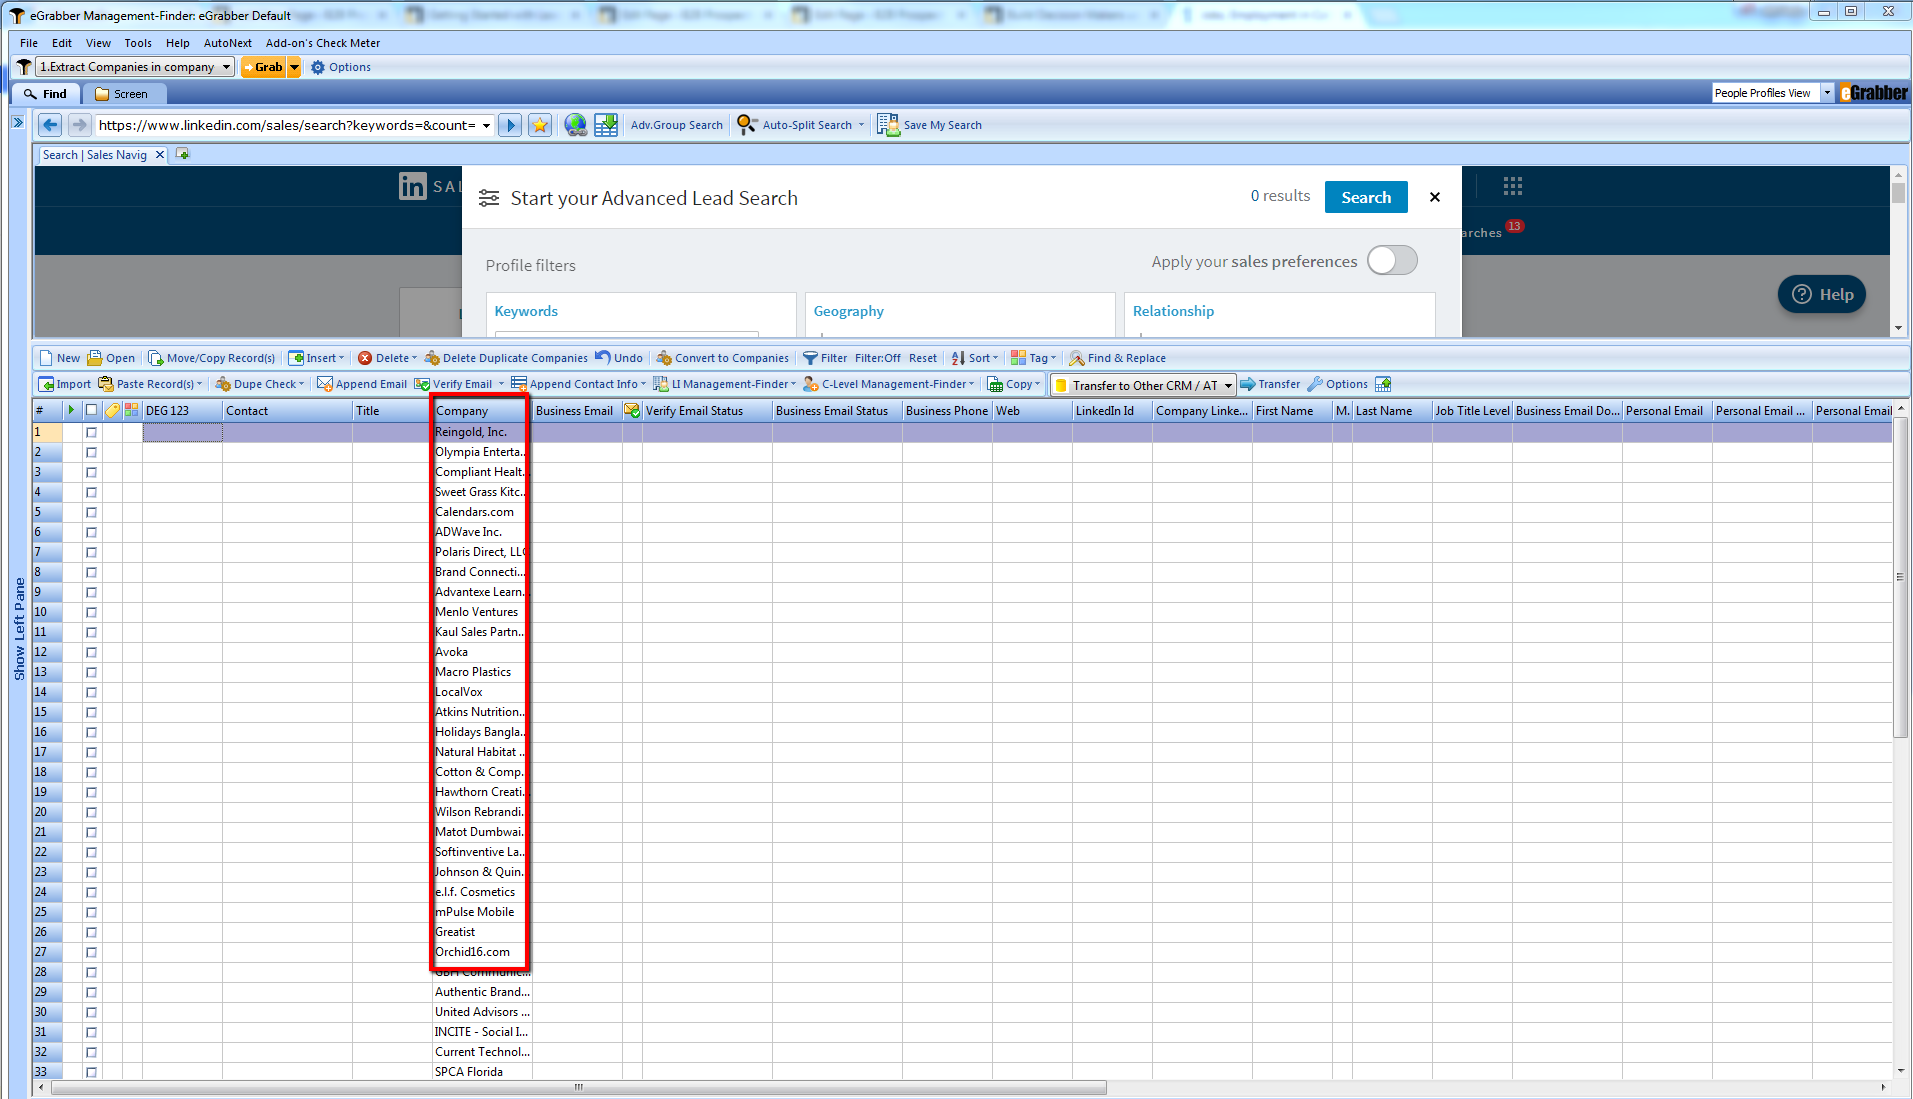Image resolution: width=1913 pixels, height=1099 pixels.
Task: Open the Tools menu
Action: click(x=138, y=43)
